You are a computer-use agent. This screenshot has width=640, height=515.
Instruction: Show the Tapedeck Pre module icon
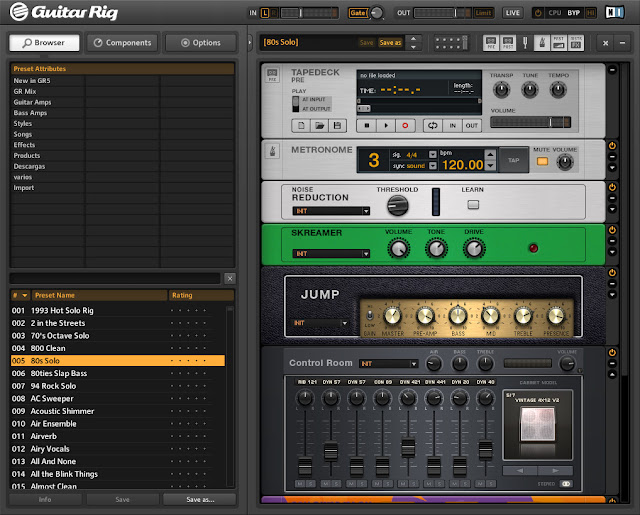coord(491,43)
